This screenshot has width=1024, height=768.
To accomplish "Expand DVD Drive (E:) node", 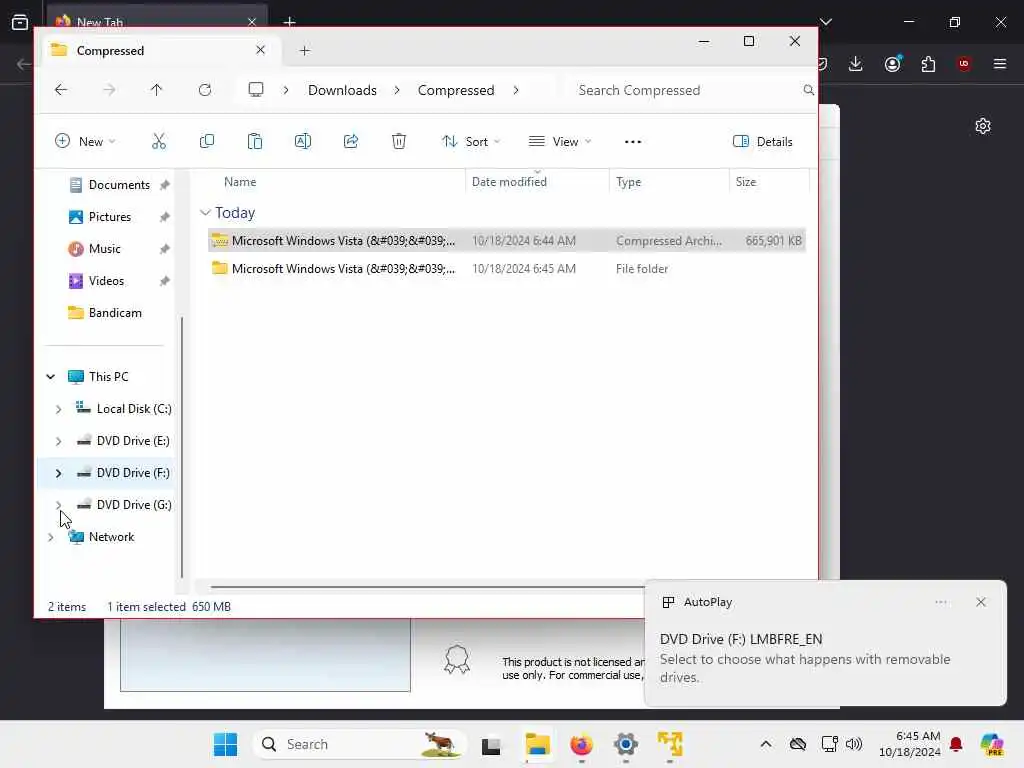I will (58, 441).
